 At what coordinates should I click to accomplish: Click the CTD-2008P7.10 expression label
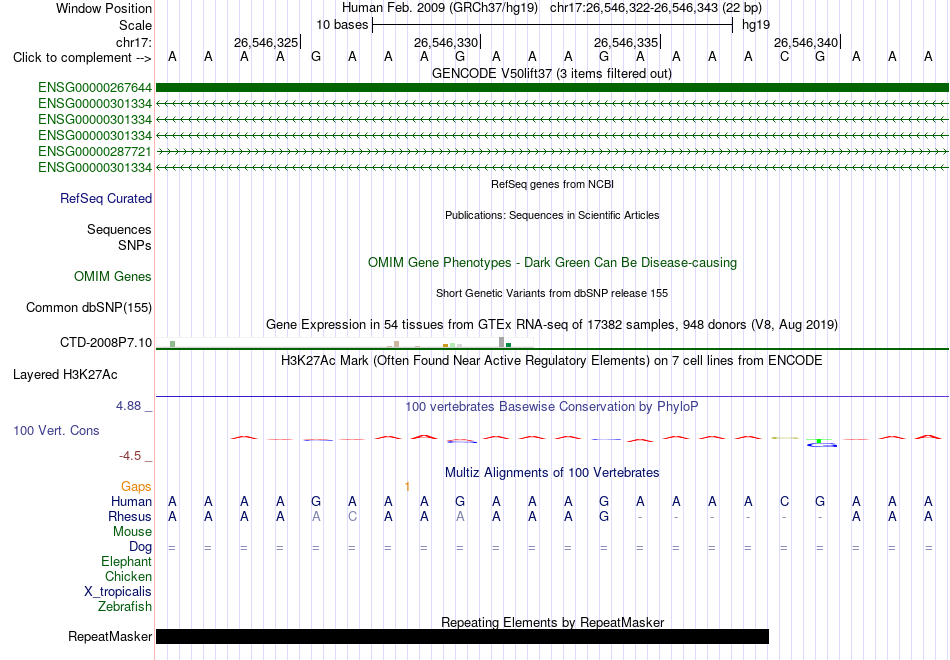click(x=106, y=342)
